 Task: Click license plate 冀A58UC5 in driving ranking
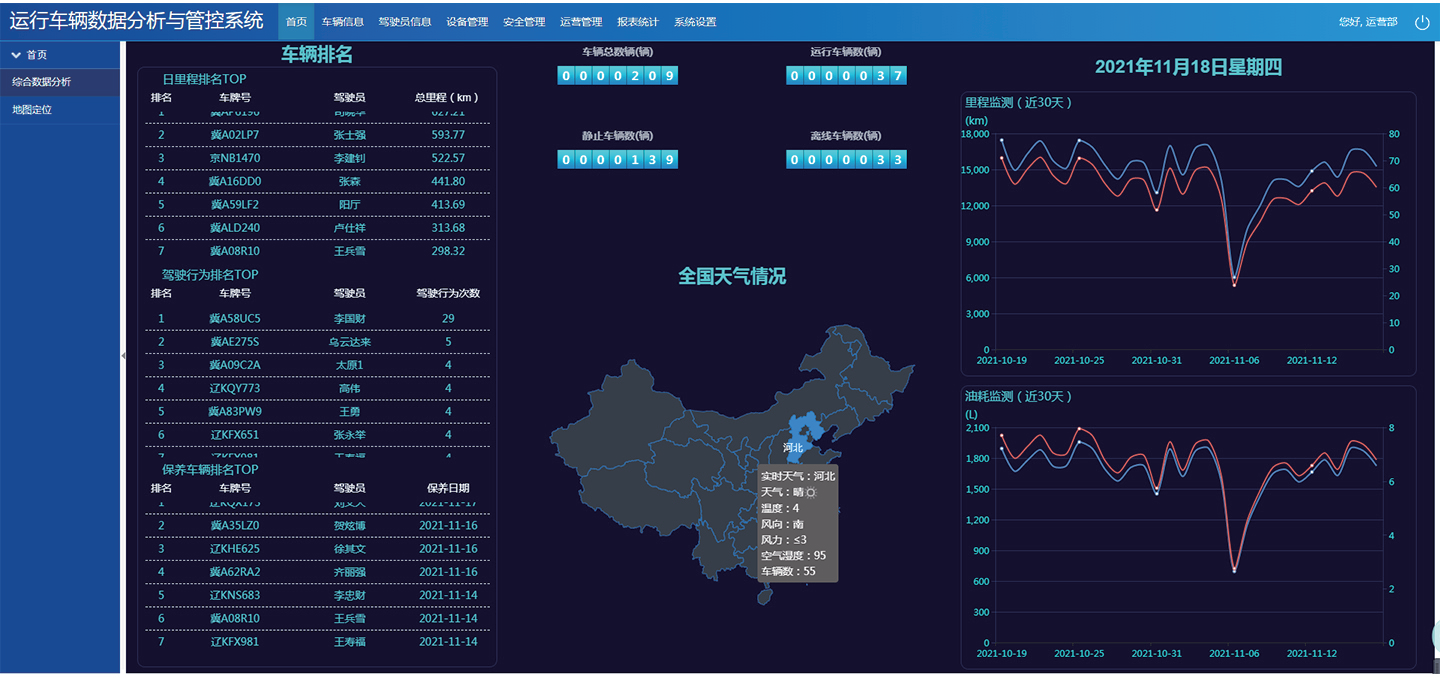click(x=235, y=319)
